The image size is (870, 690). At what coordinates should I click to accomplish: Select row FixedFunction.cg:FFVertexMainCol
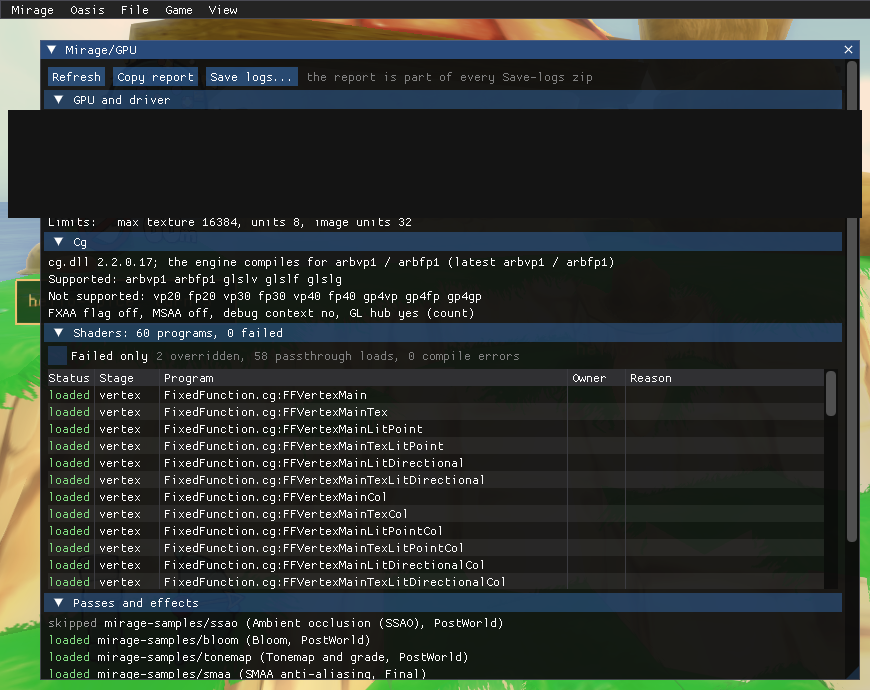pos(436,497)
